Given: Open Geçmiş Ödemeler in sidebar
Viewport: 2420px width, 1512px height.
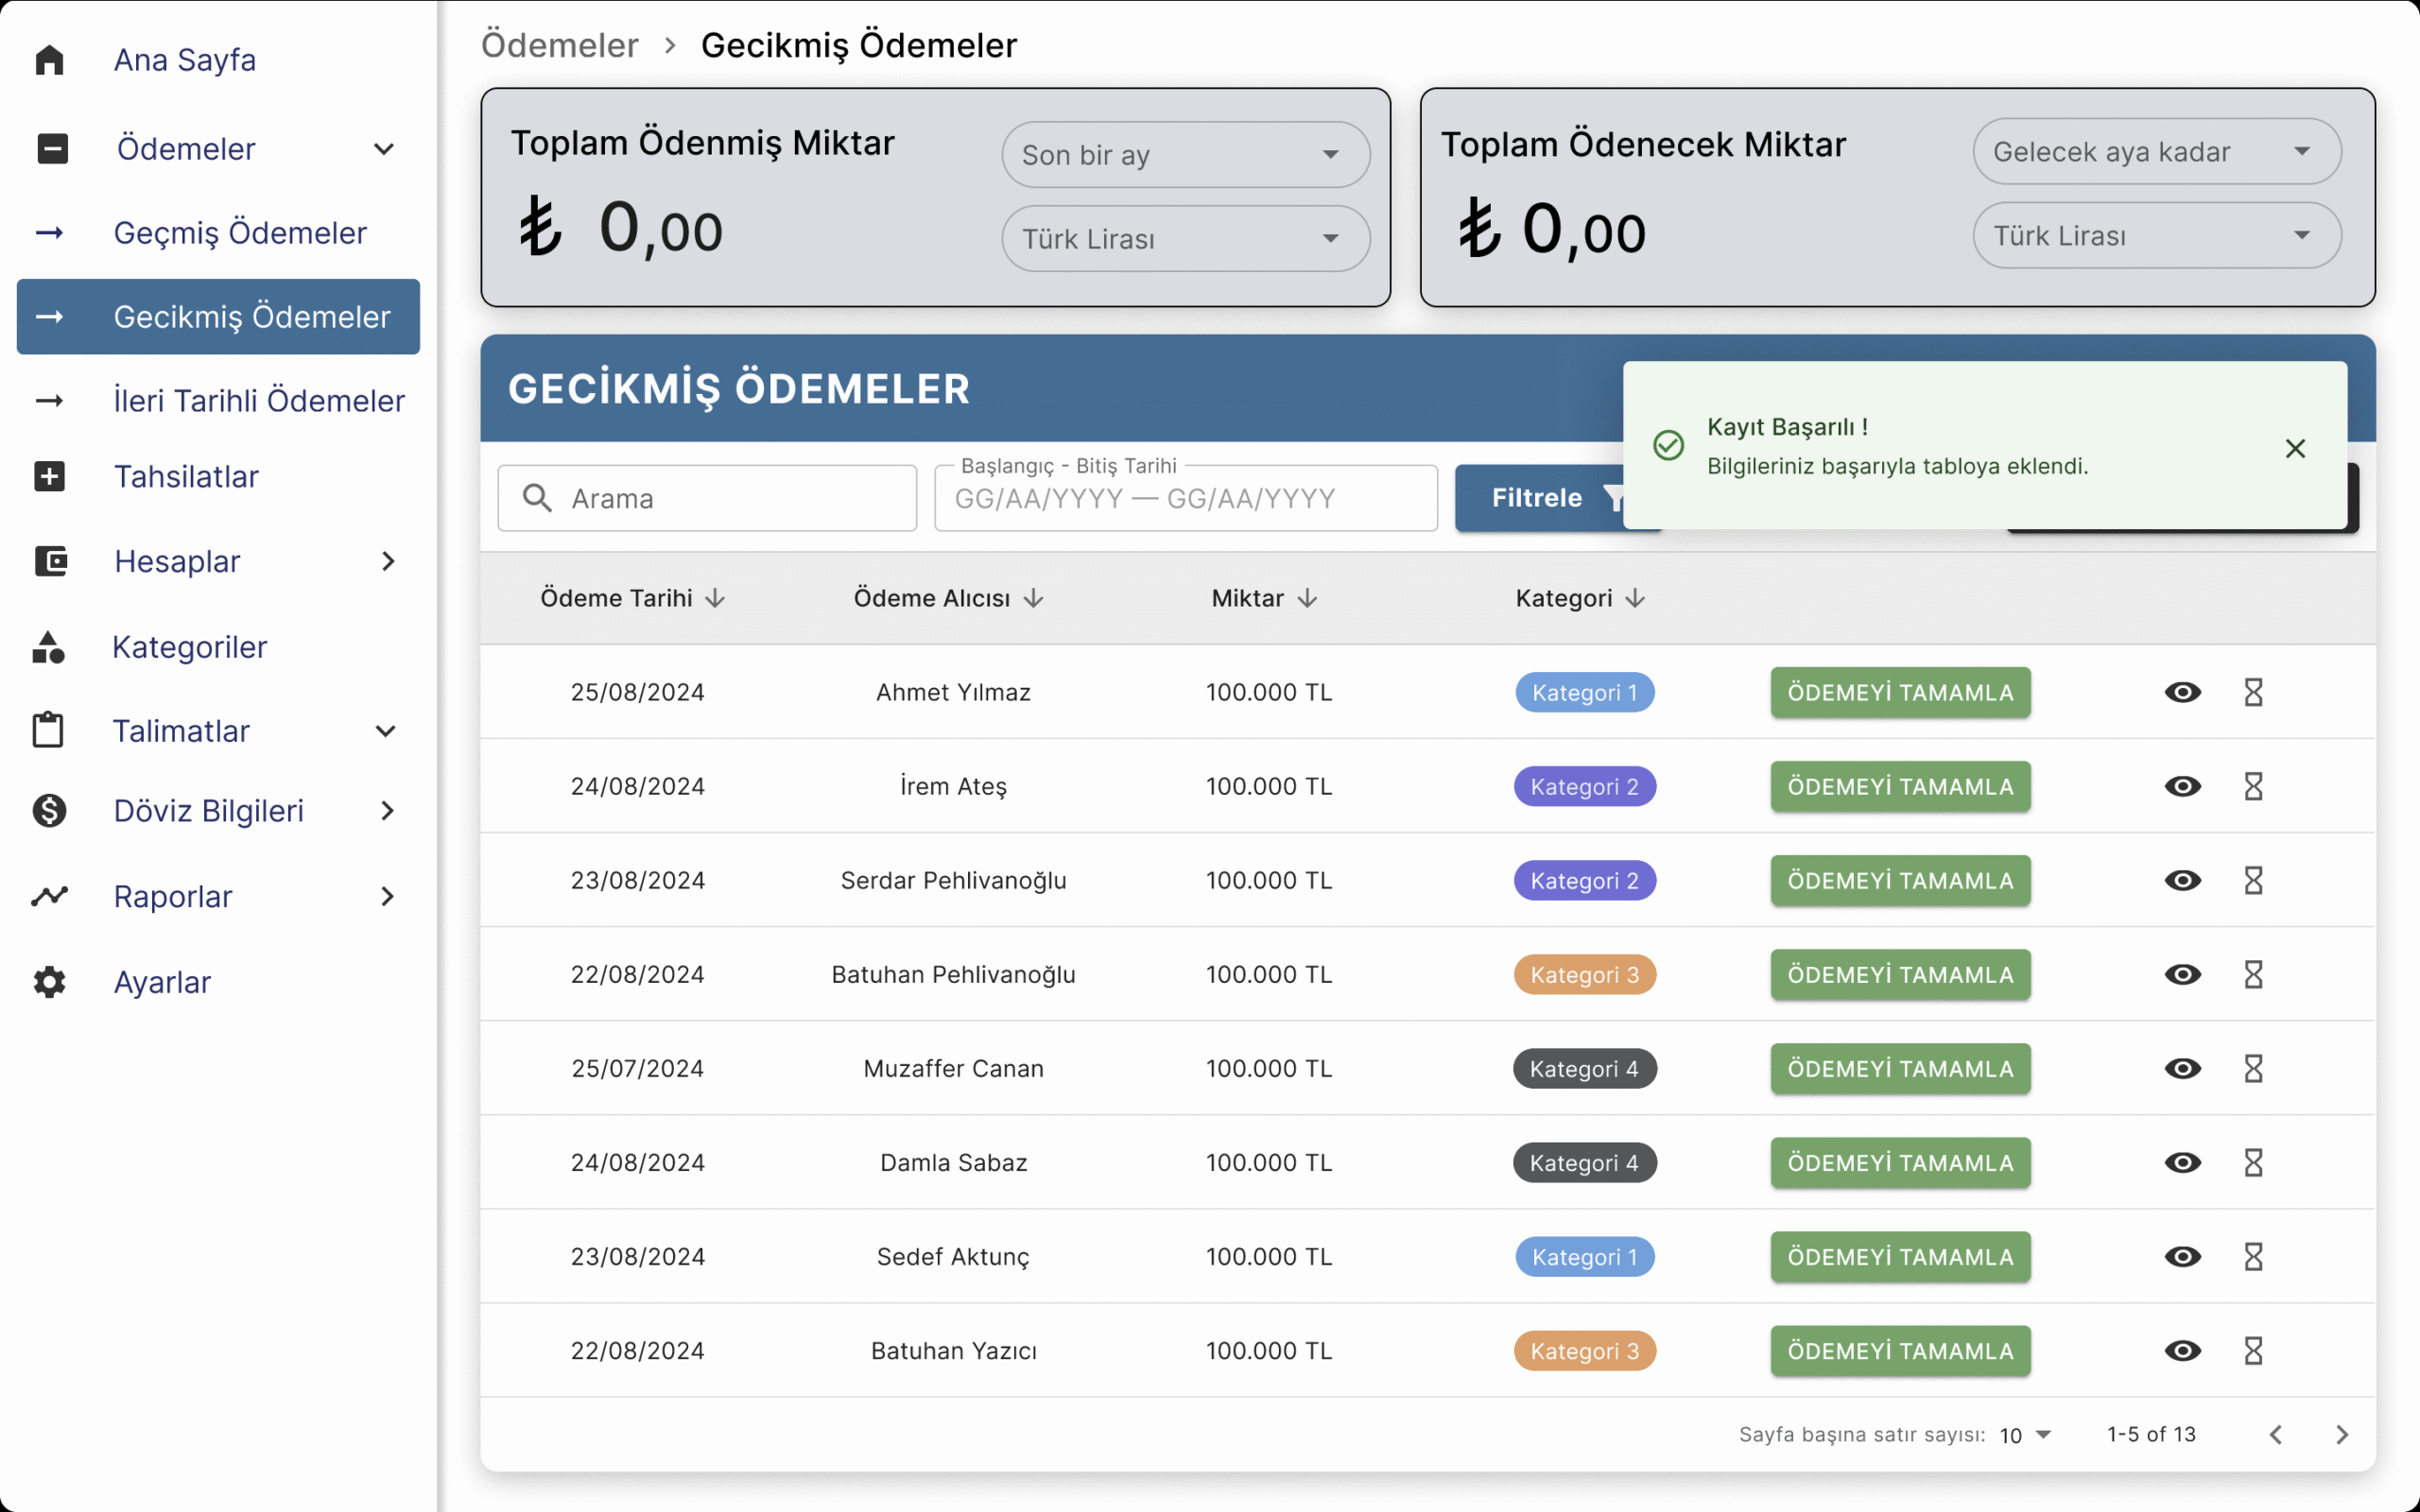Looking at the screenshot, I should tap(240, 233).
